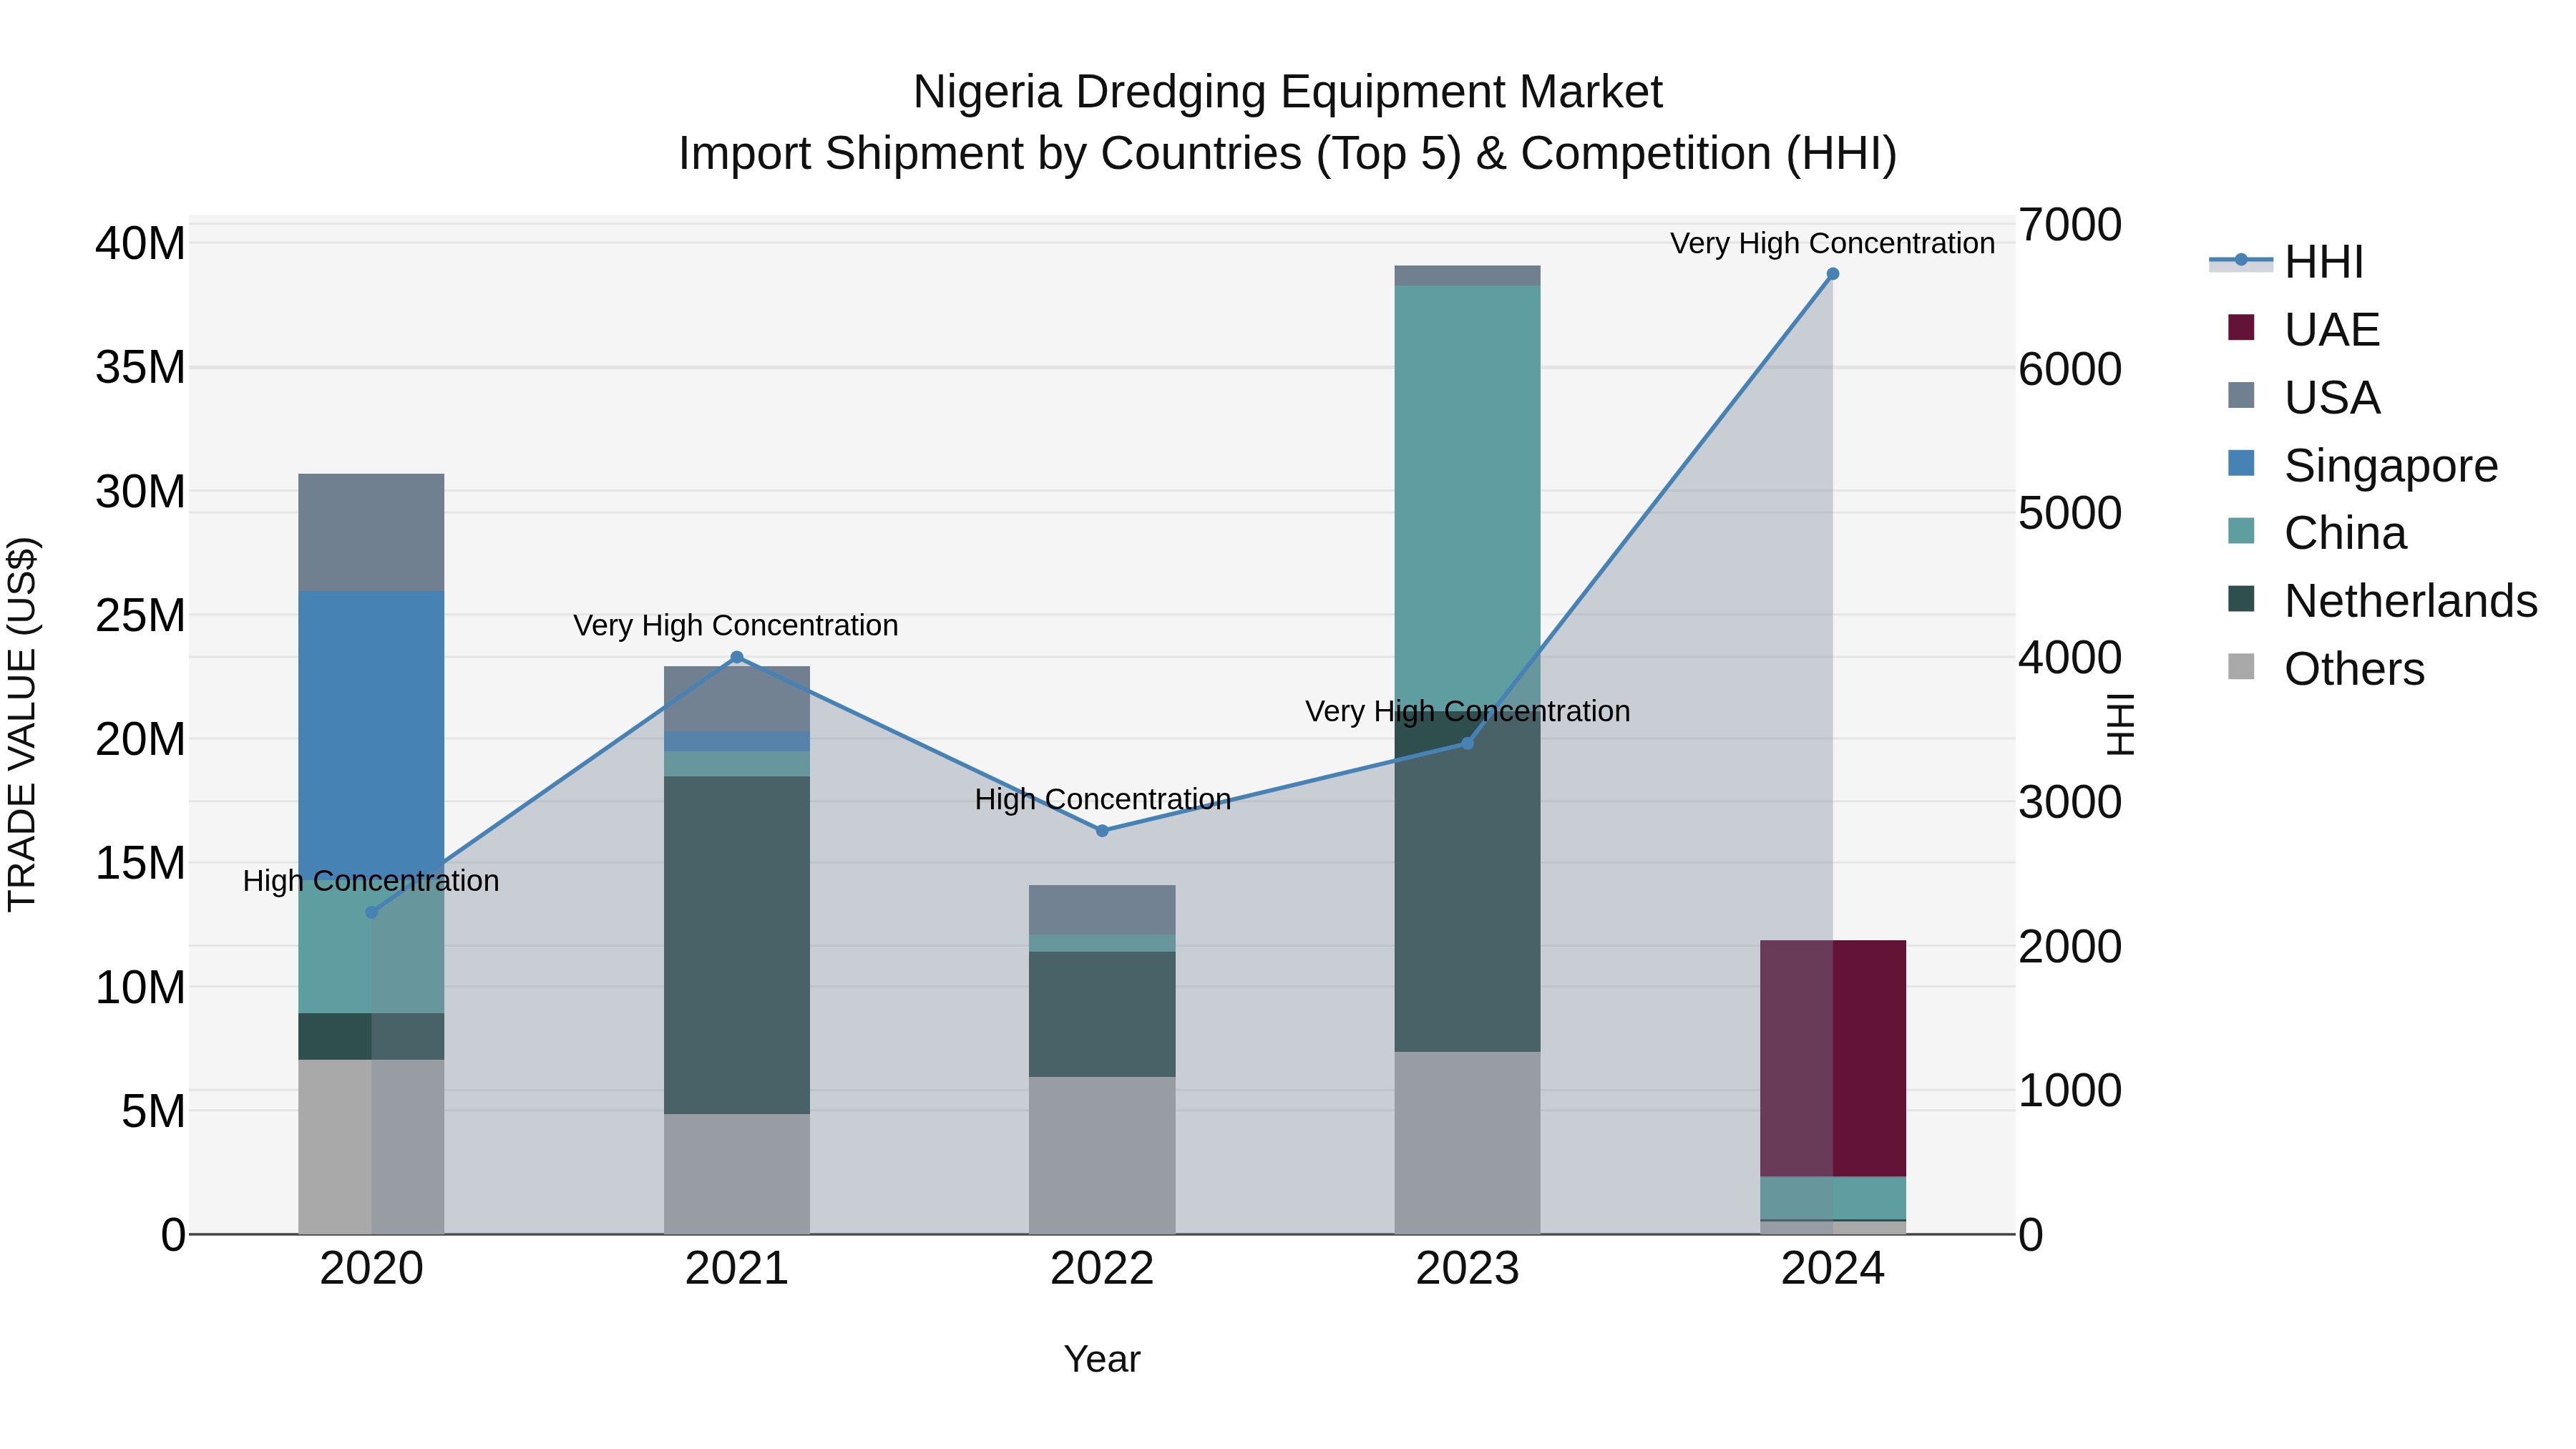2576x1449 pixels.
Task: Click the USA segment of the 2022 bar
Action: [1102, 910]
